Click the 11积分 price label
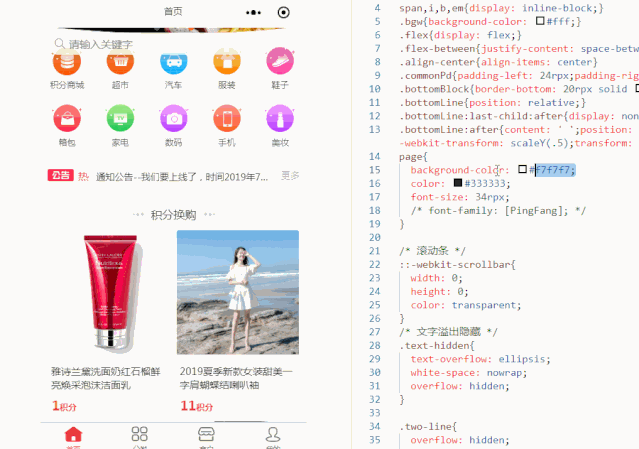The width and height of the screenshot is (639, 449). (x=196, y=406)
